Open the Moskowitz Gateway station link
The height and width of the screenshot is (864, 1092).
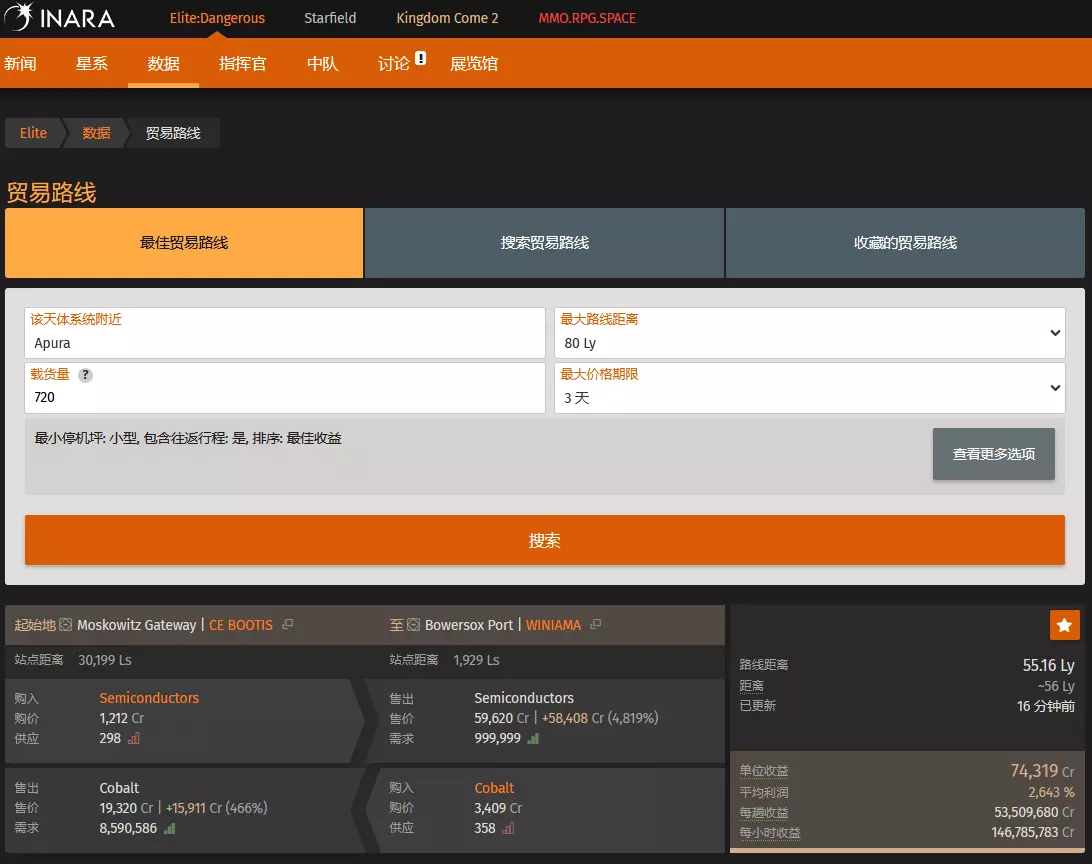tap(136, 625)
